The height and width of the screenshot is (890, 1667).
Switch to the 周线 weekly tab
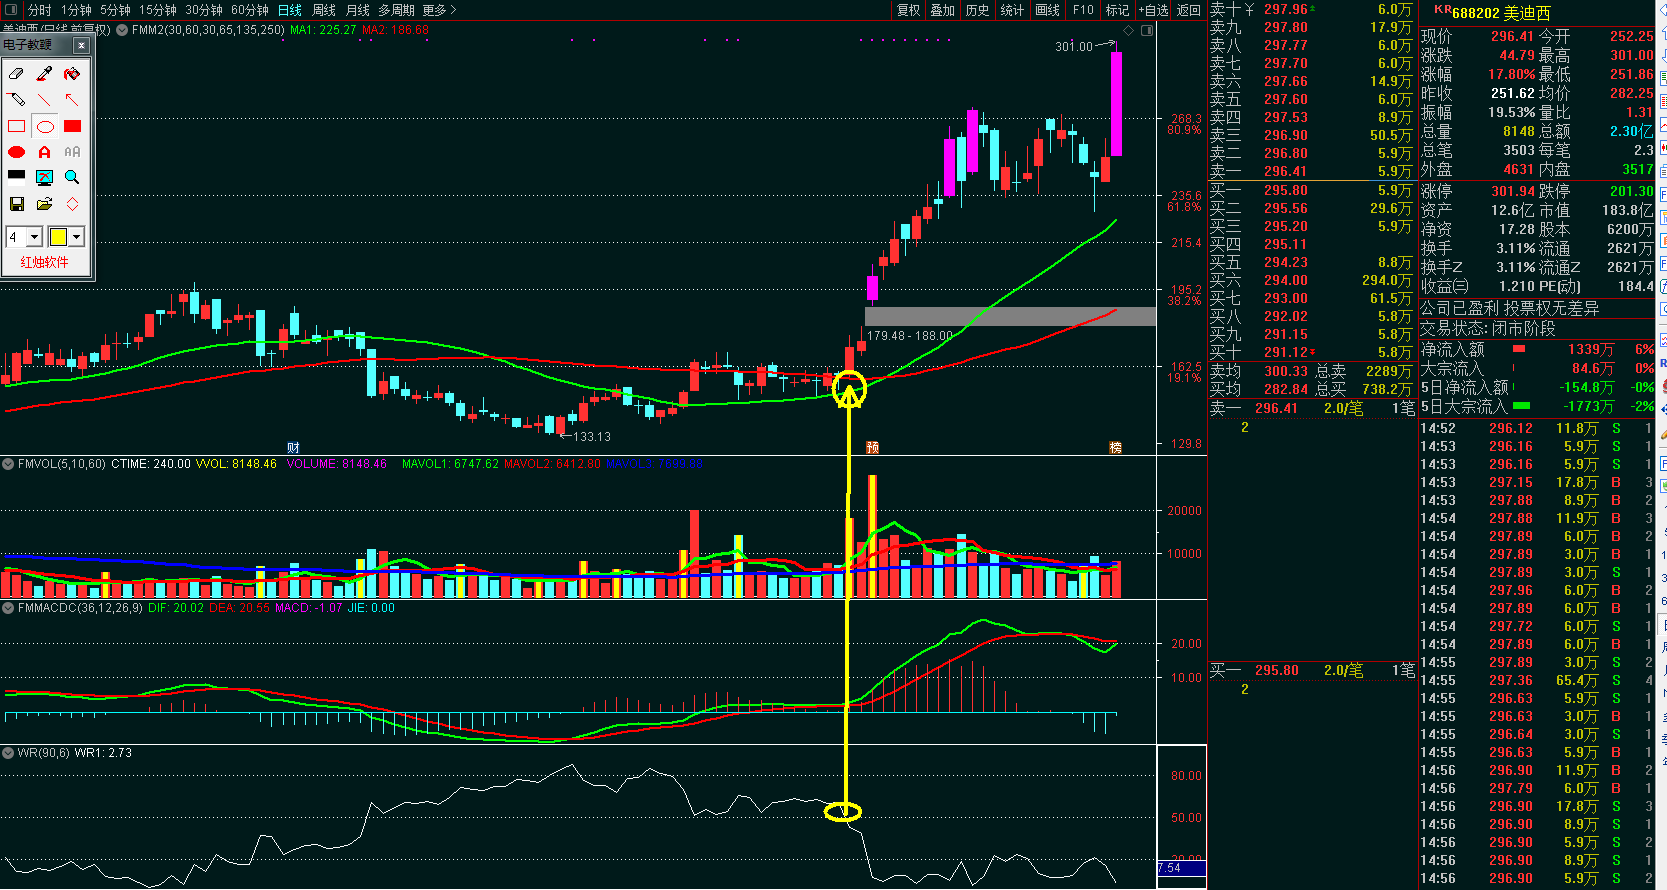click(324, 10)
